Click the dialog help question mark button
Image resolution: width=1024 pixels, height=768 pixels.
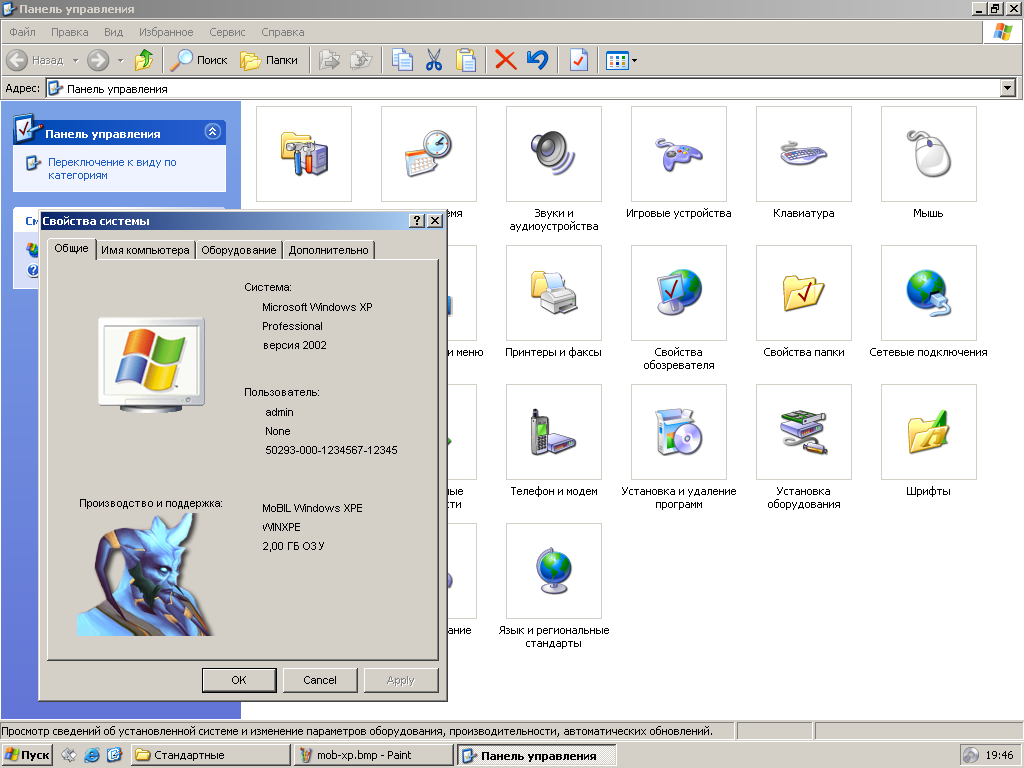tap(417, 221)
